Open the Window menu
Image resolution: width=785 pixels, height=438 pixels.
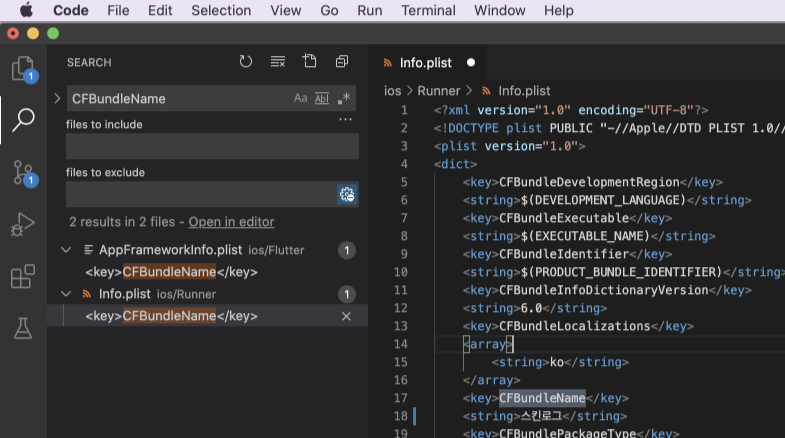(500, 10)
